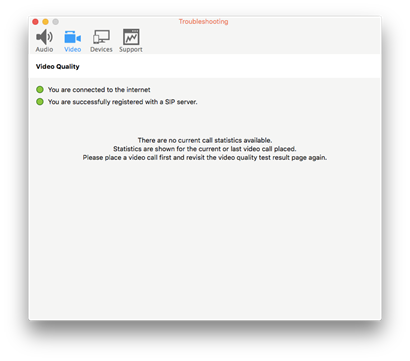Click the green SIP registration status indicator

click(x=40, y=102)
